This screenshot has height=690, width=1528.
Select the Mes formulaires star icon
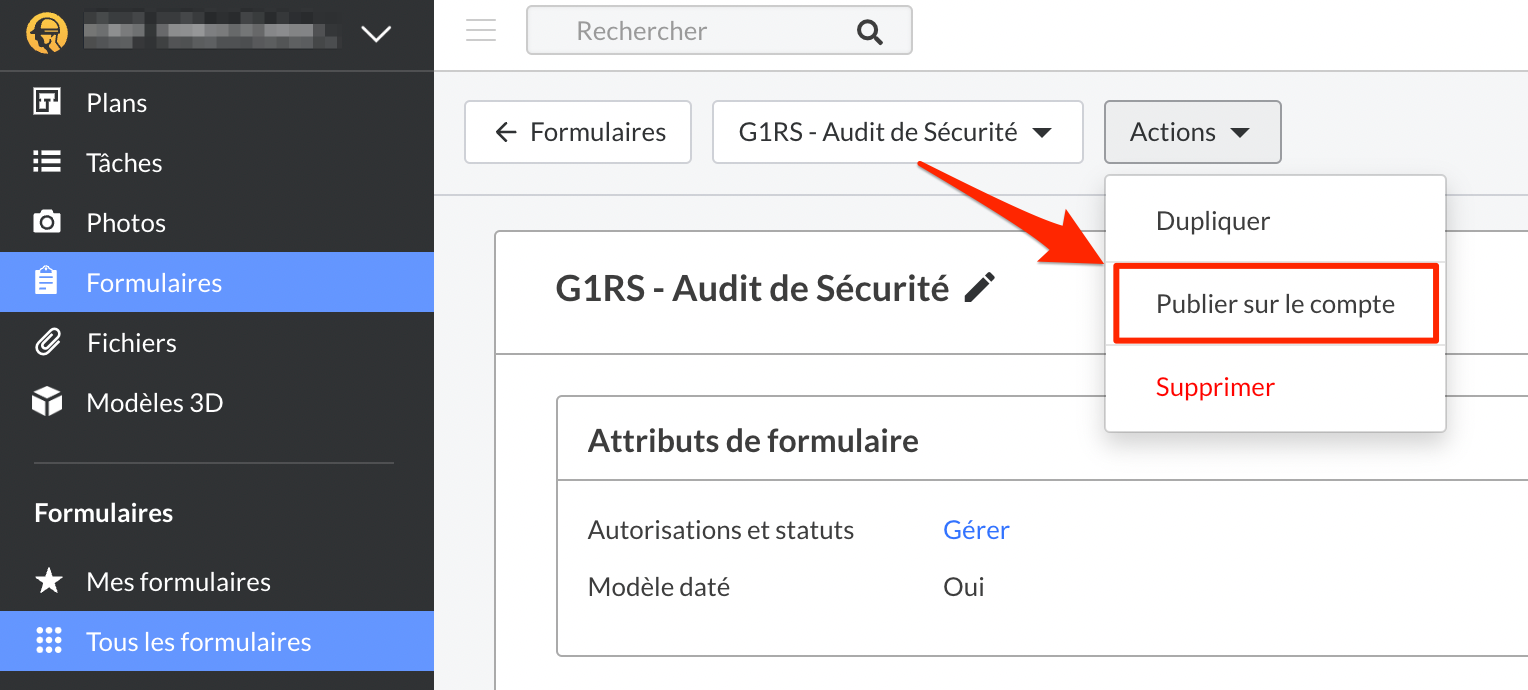coord(49,581)
